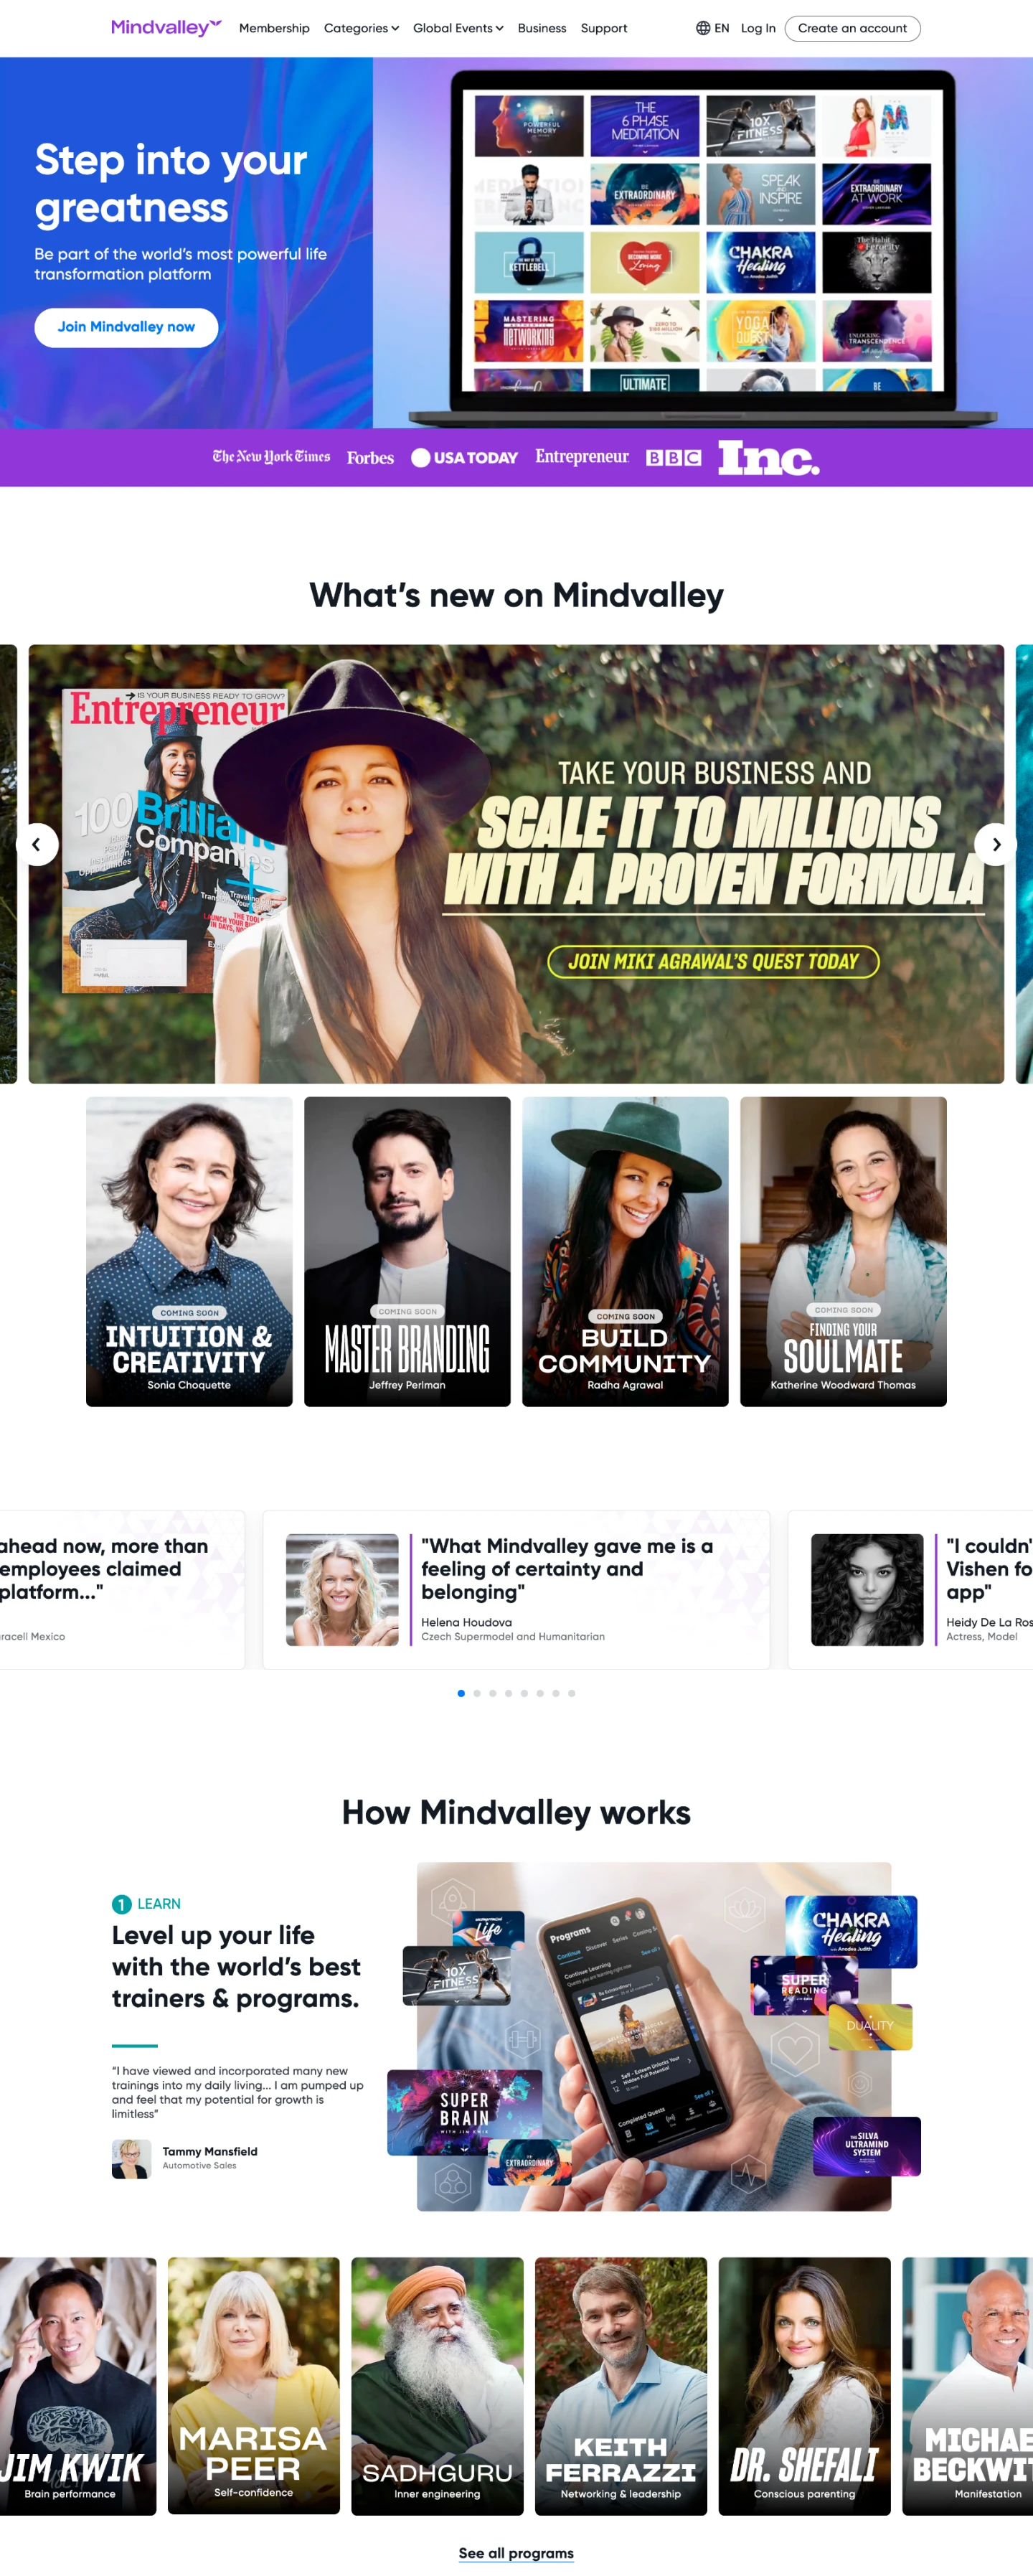1033x2576 pixels.
Task: Open language selector globe icon
Action: [703, 28]
